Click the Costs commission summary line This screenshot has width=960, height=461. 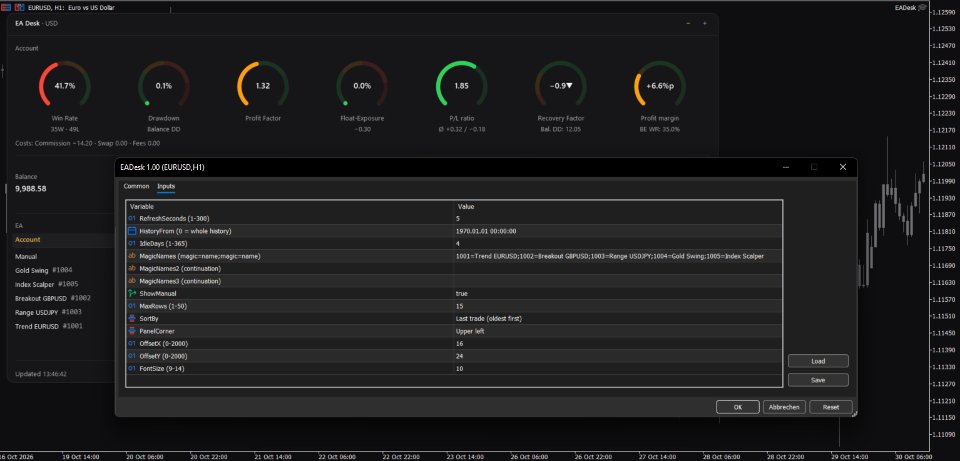[88, 143]
